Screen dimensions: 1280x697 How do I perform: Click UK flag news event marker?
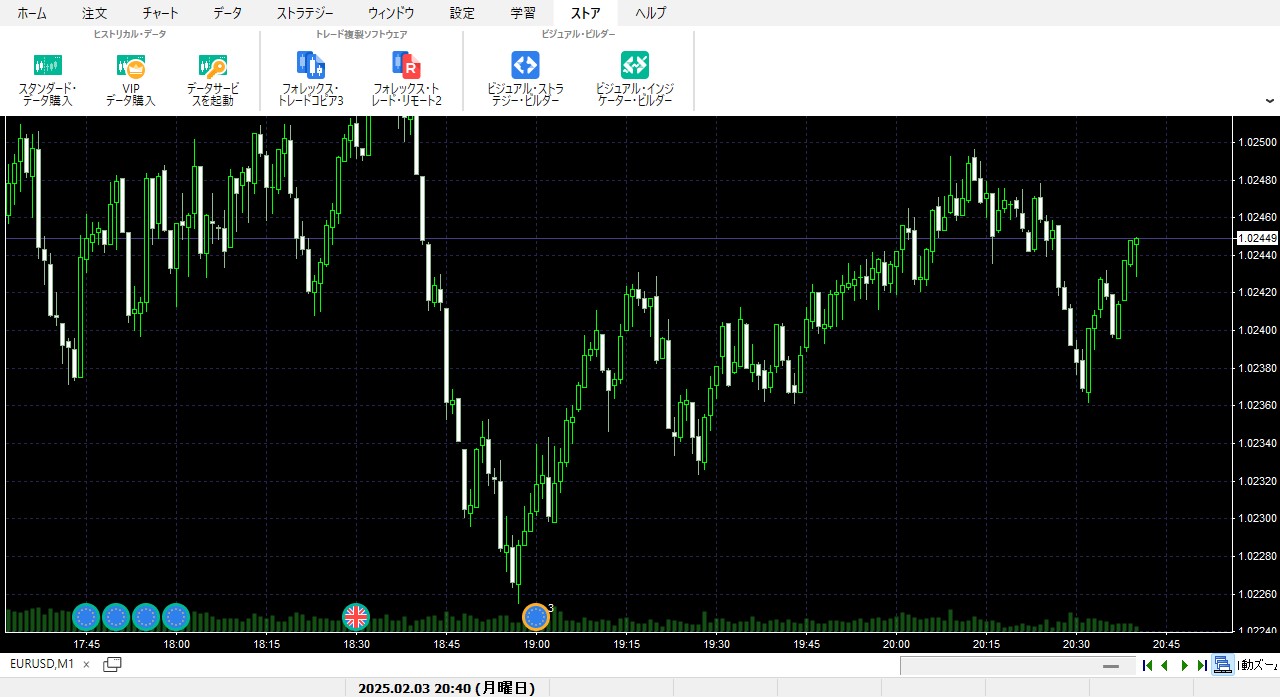(356, 617)
